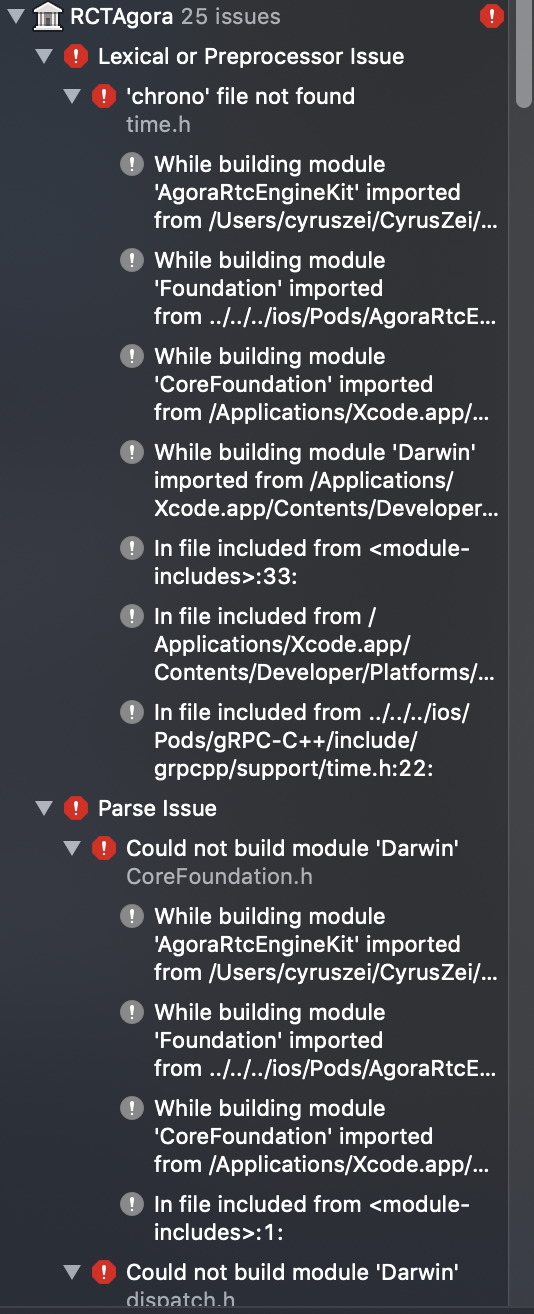Click the gray icon for the first 'Darwin' imported note
The width and height of the screenshot is (534, 1314).
(131, 452)
